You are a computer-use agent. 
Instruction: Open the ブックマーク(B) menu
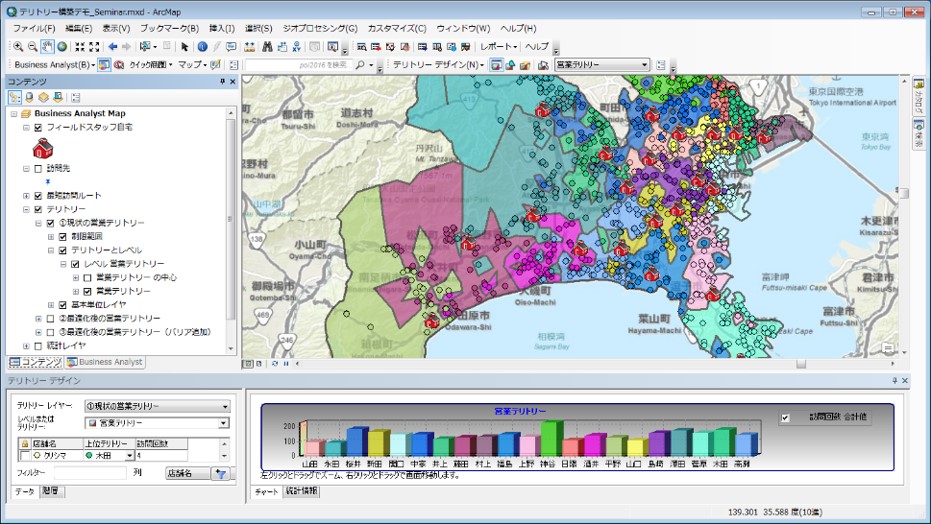click(x=169, y=28)
